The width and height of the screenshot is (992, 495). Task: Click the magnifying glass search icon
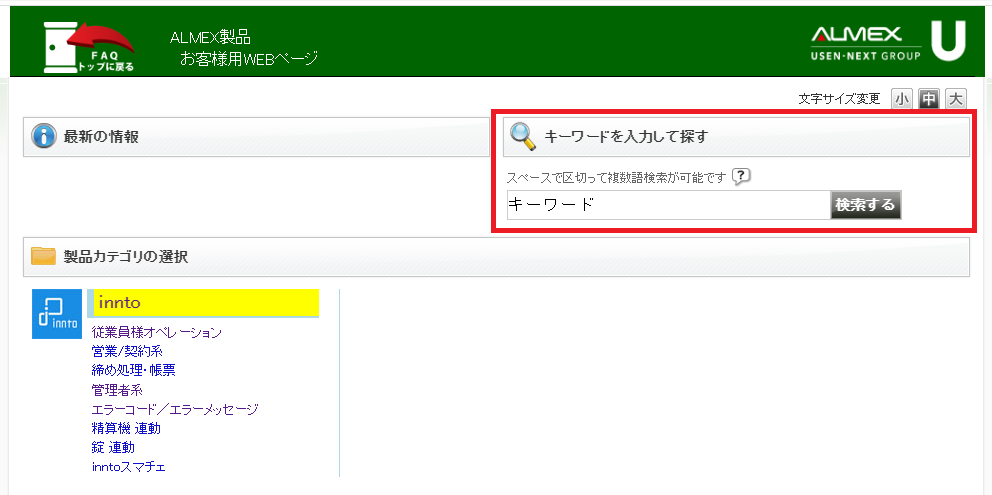tap(523, 136)
